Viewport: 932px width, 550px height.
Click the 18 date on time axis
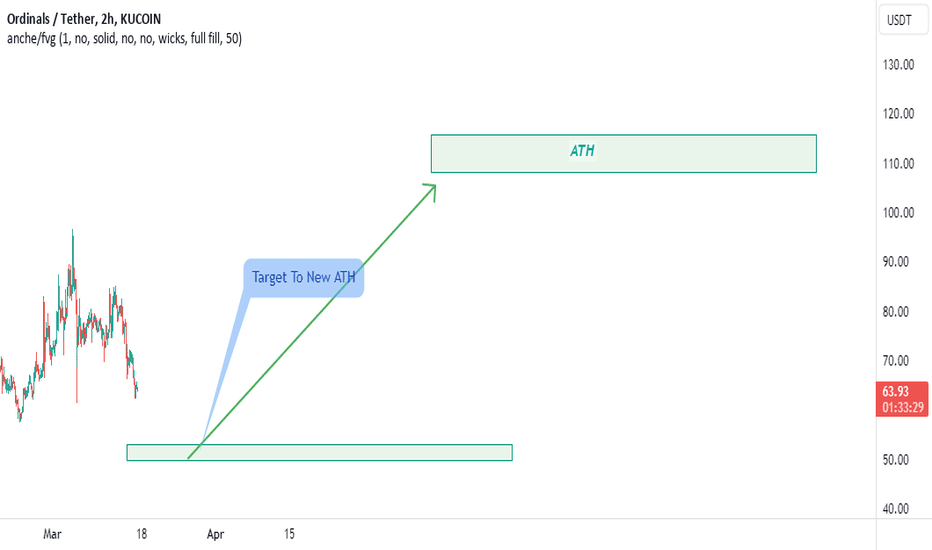click(x=141, y=534)
